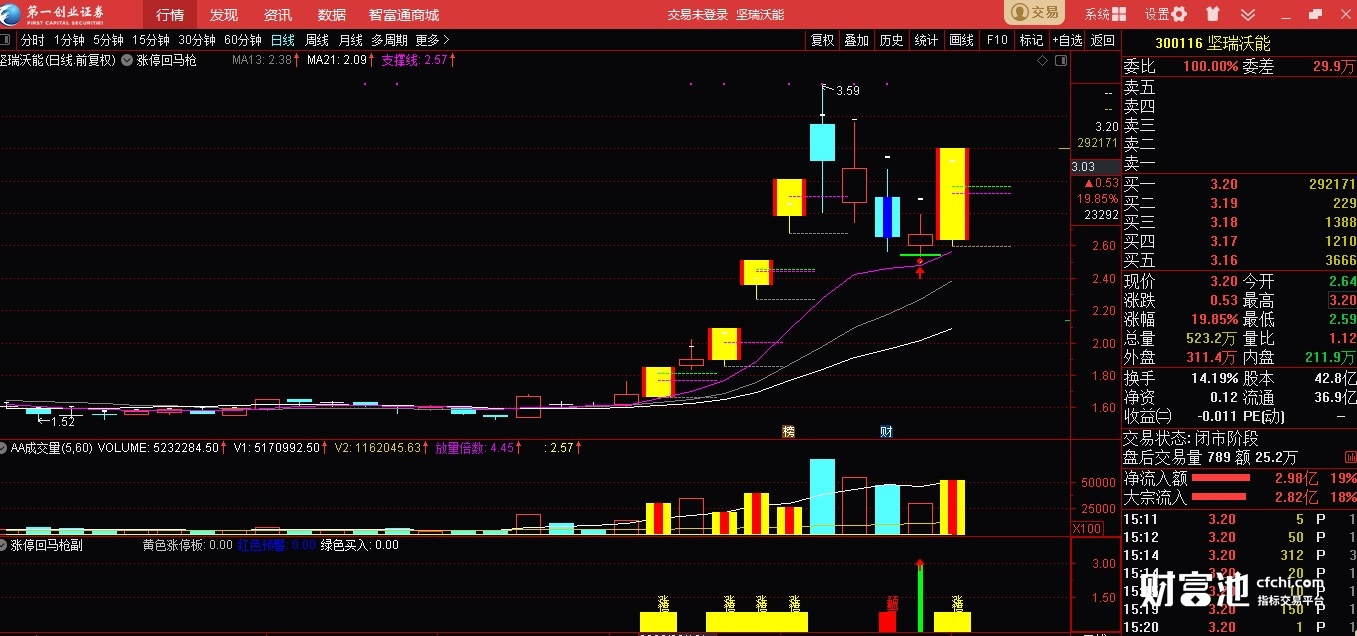1357x636 pixels.
Task: Click the 交易 login button
Action: click(1035, 13)
